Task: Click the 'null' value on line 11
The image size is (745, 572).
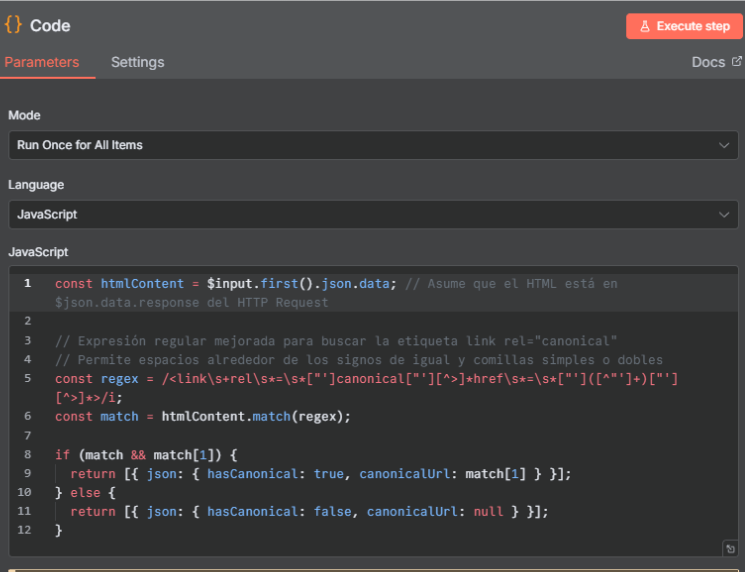Action: click(488, 512)
